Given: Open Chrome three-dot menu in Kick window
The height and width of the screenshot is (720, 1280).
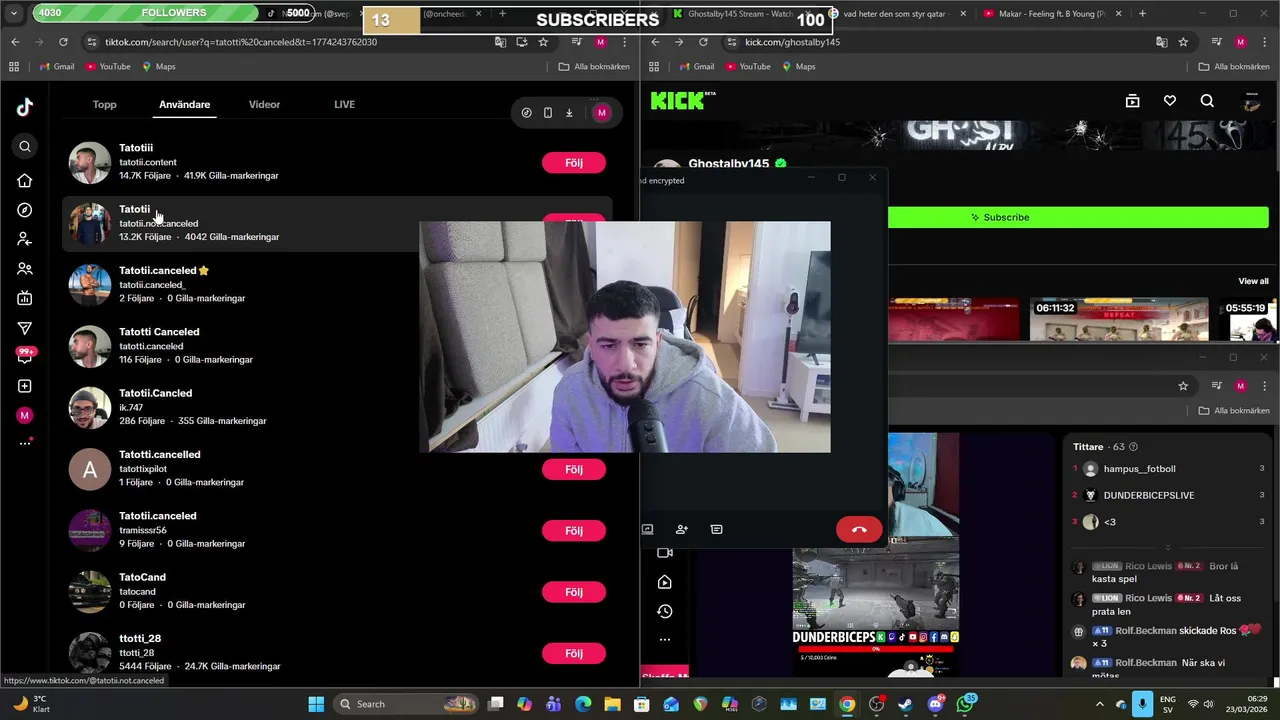Looking at the screenshot, I should pos(1264,42).
